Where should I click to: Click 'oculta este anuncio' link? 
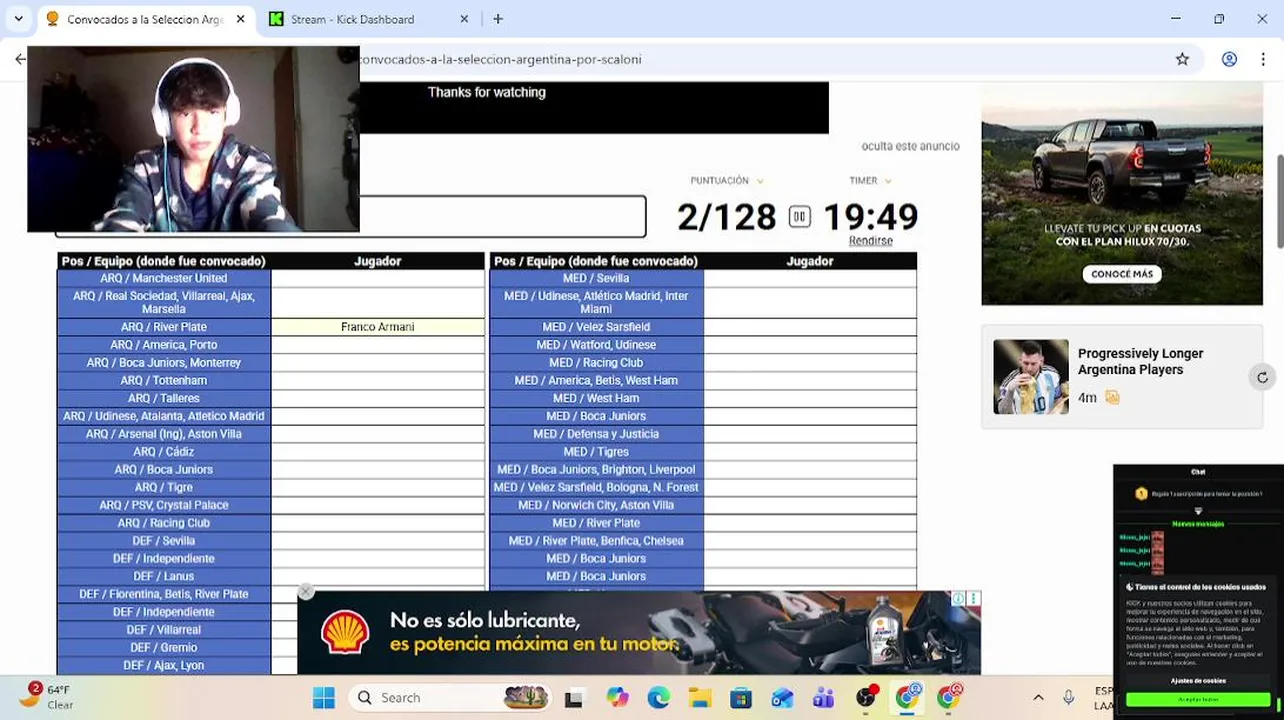coord(910,146)
